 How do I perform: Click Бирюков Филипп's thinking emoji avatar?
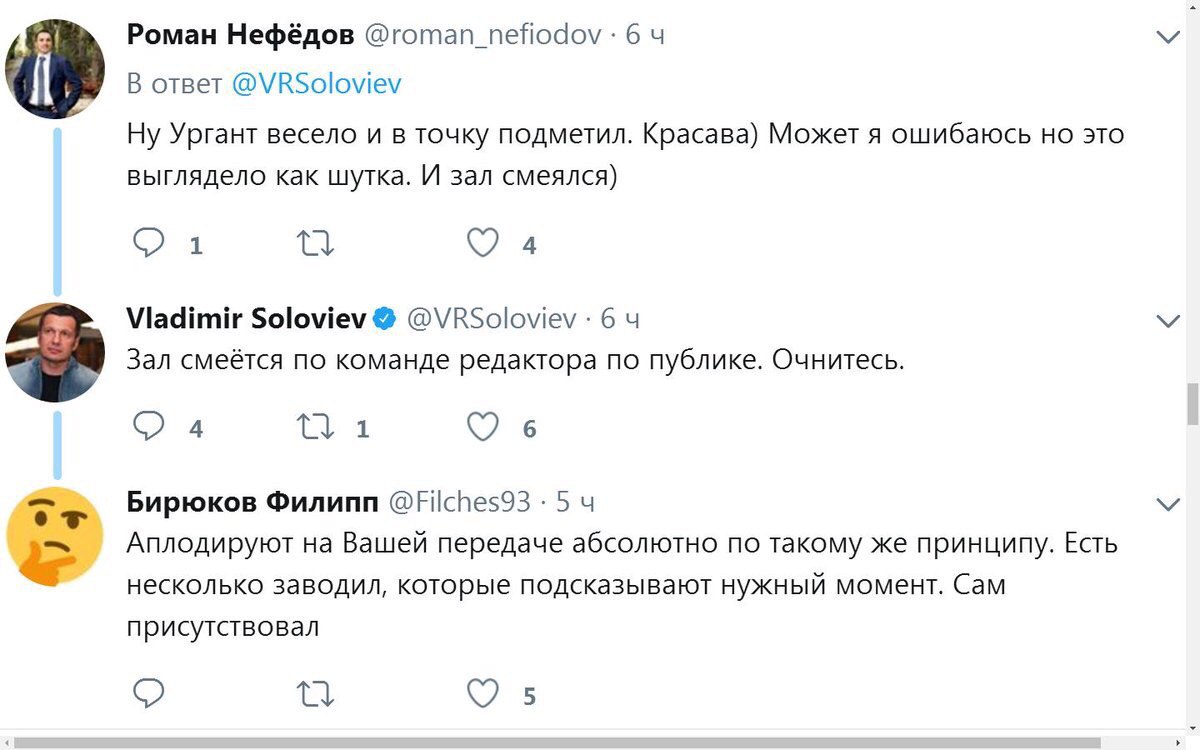tap(55, 536)
